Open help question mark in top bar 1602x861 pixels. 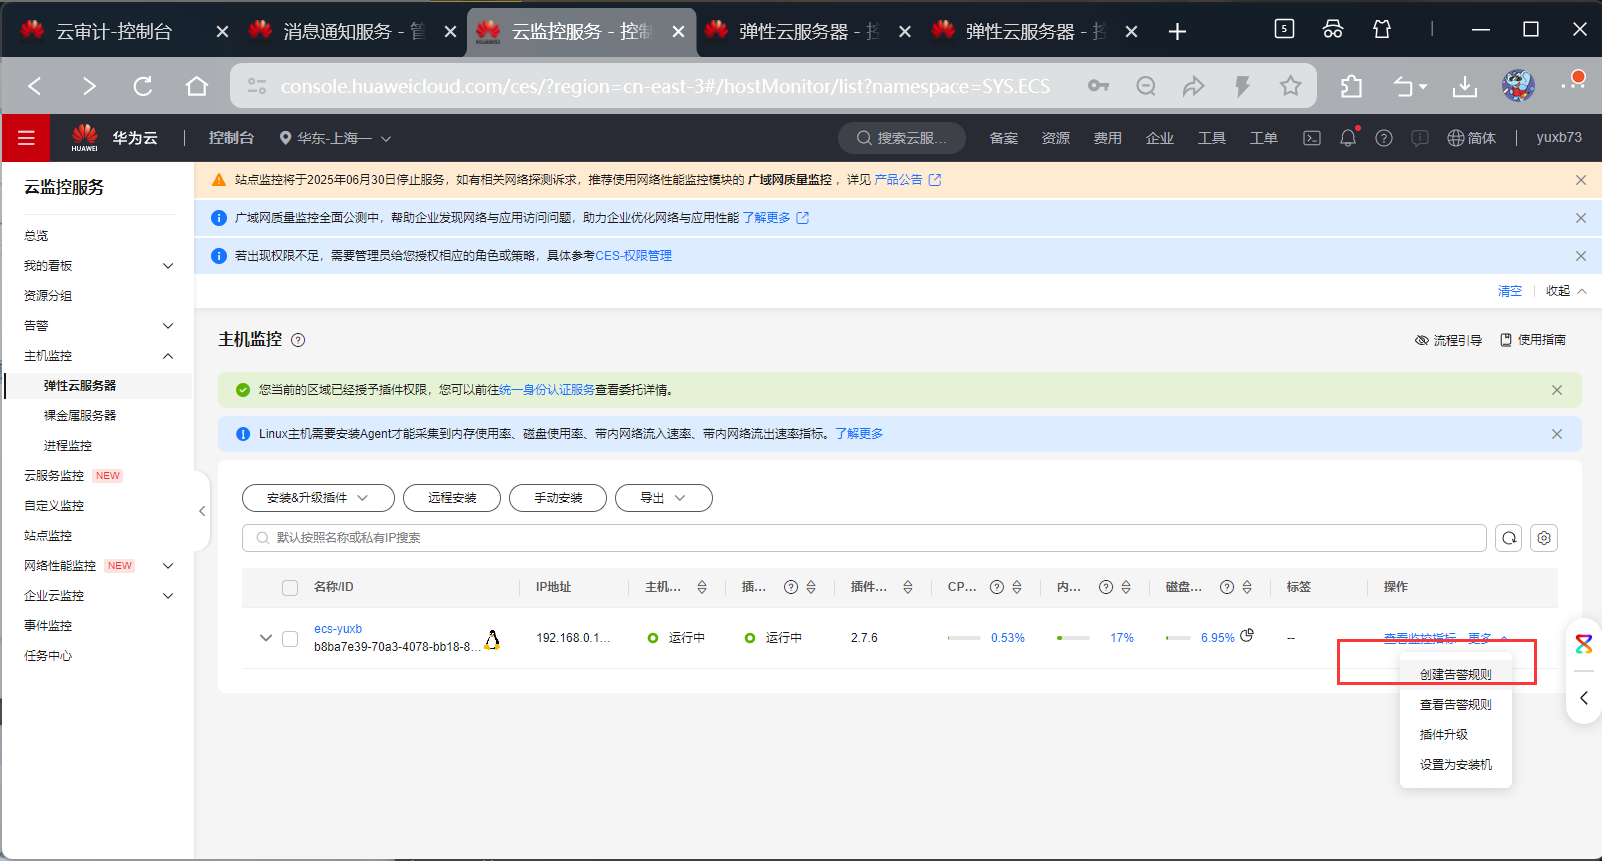[x=1384, y=138]
